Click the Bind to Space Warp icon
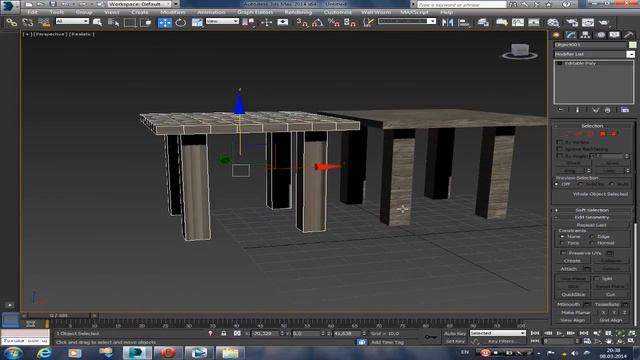 point(44,22)
